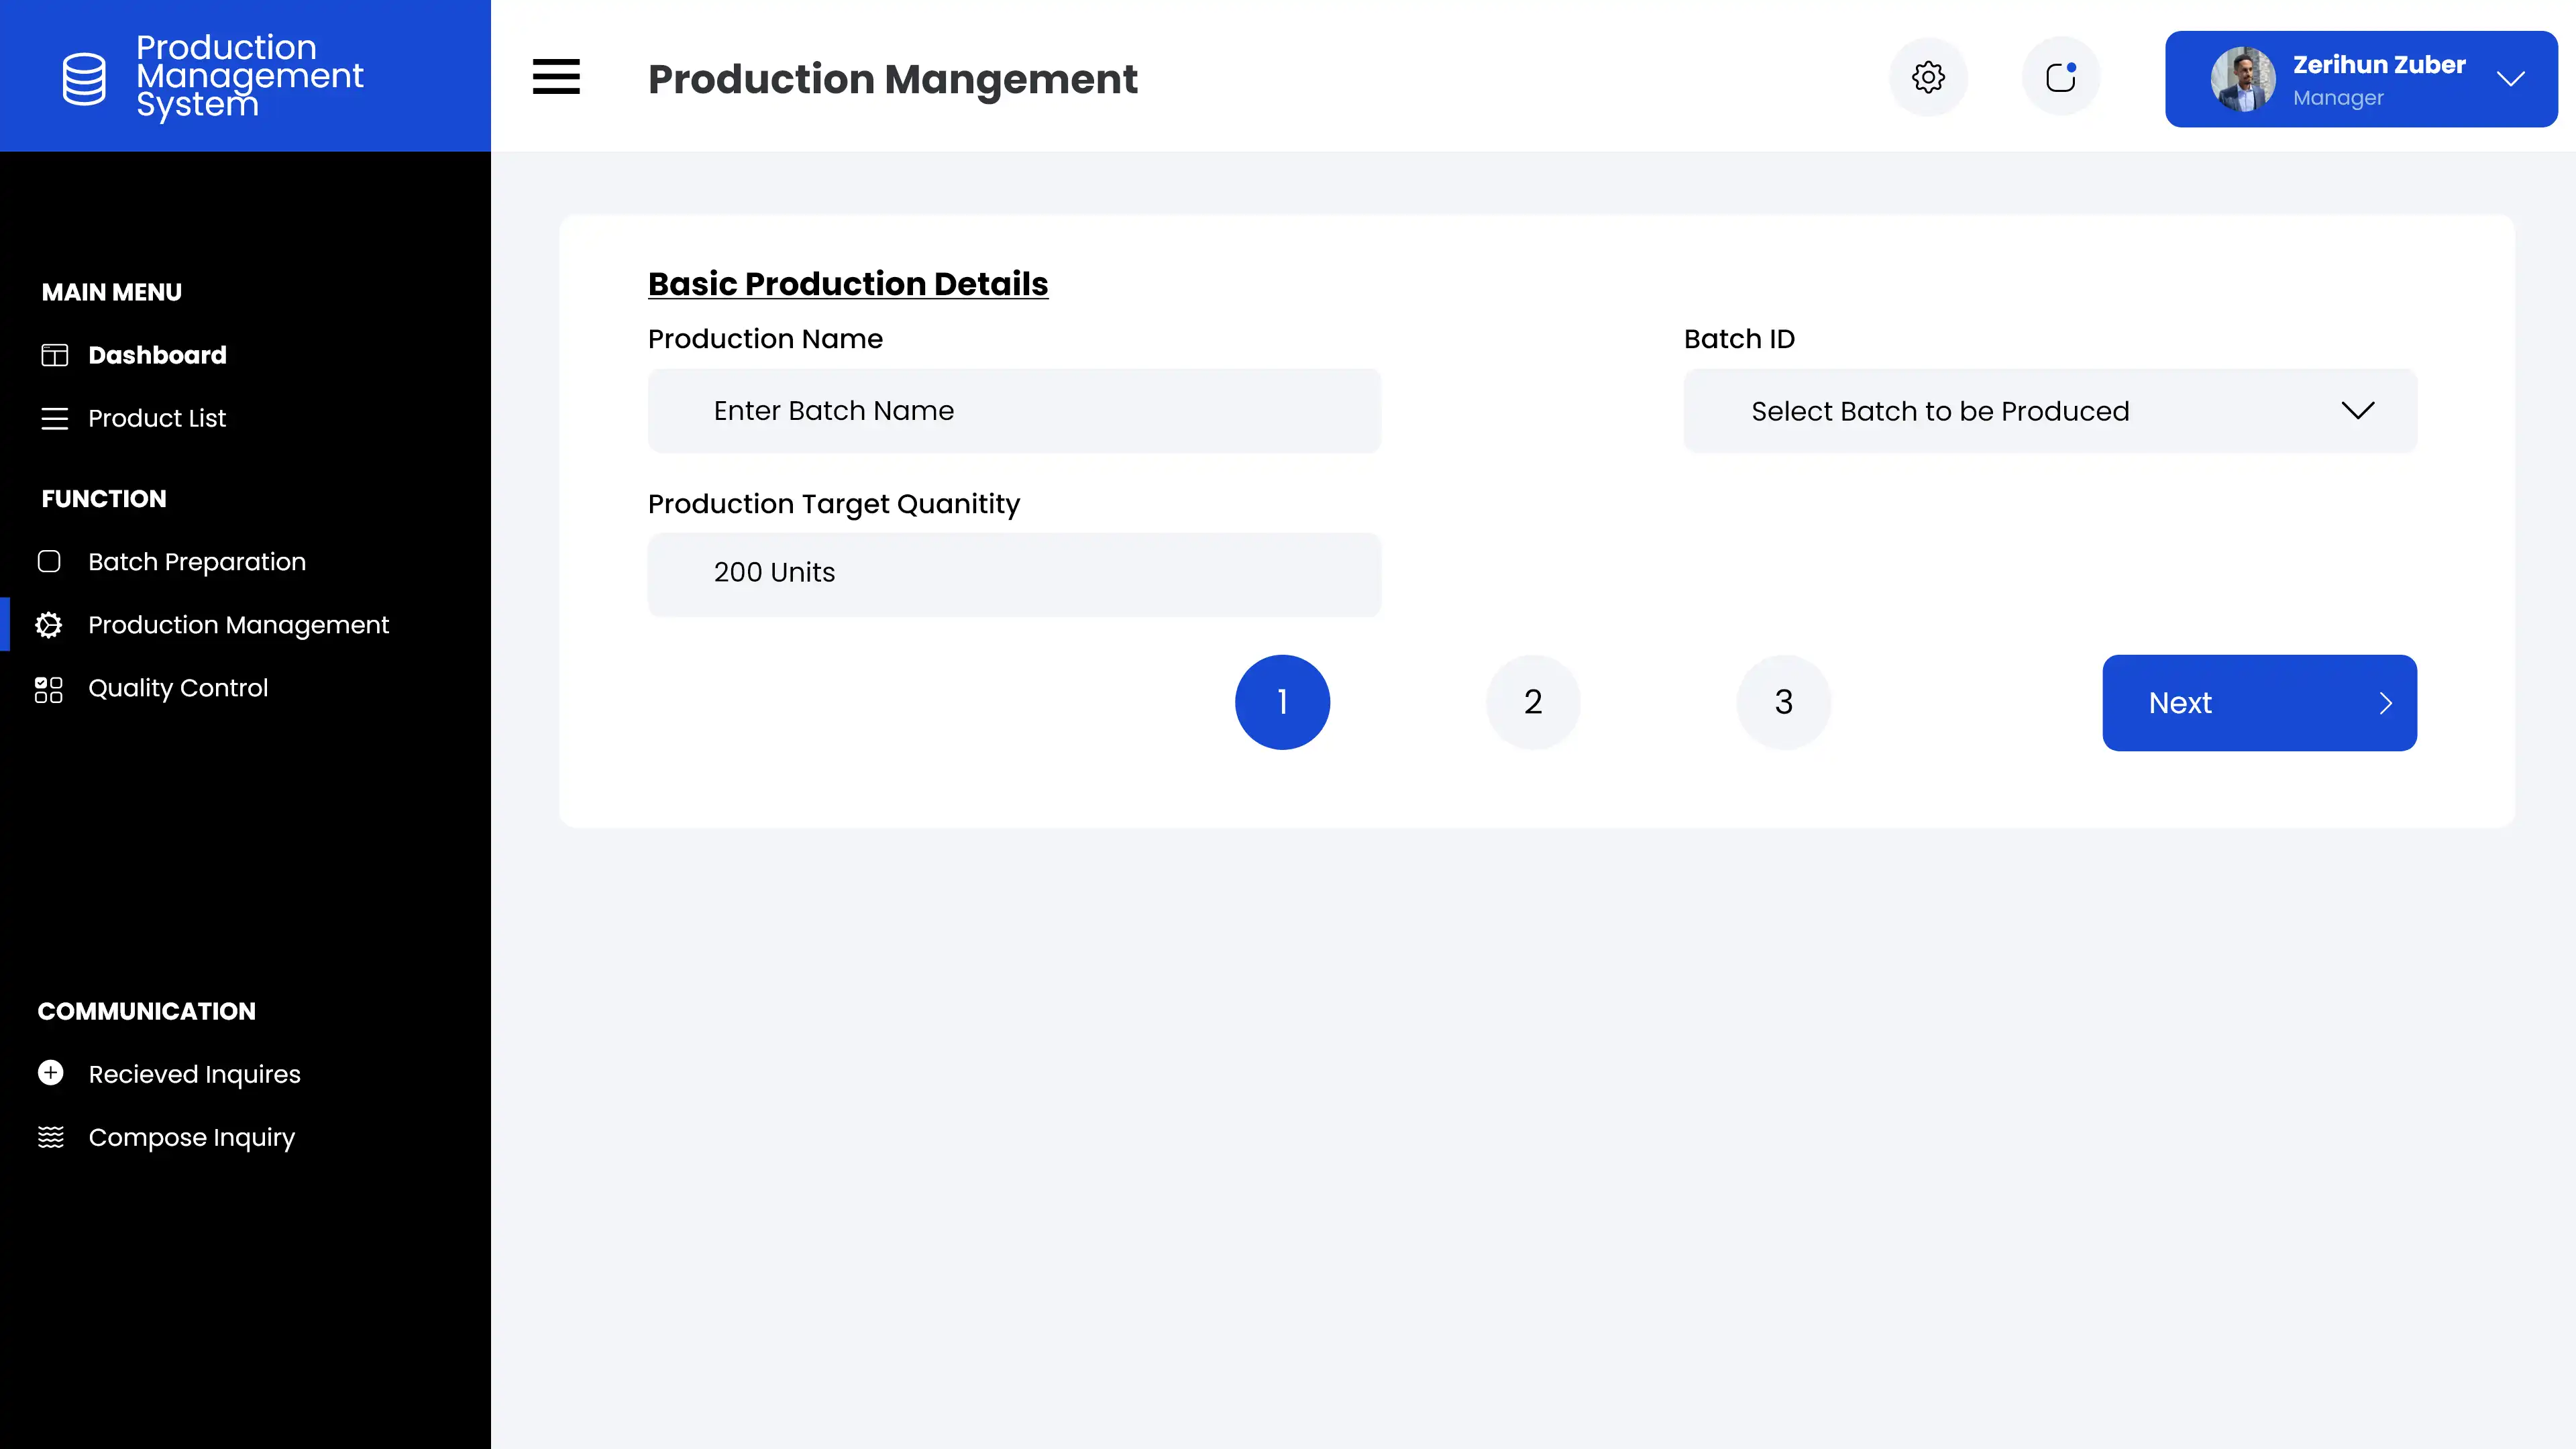Image resolution: width=2576 pixels, height=1449 pixels.
Task: Click the Quality Control grid icon
Action: pyautogui.click(x=48, y=689)
